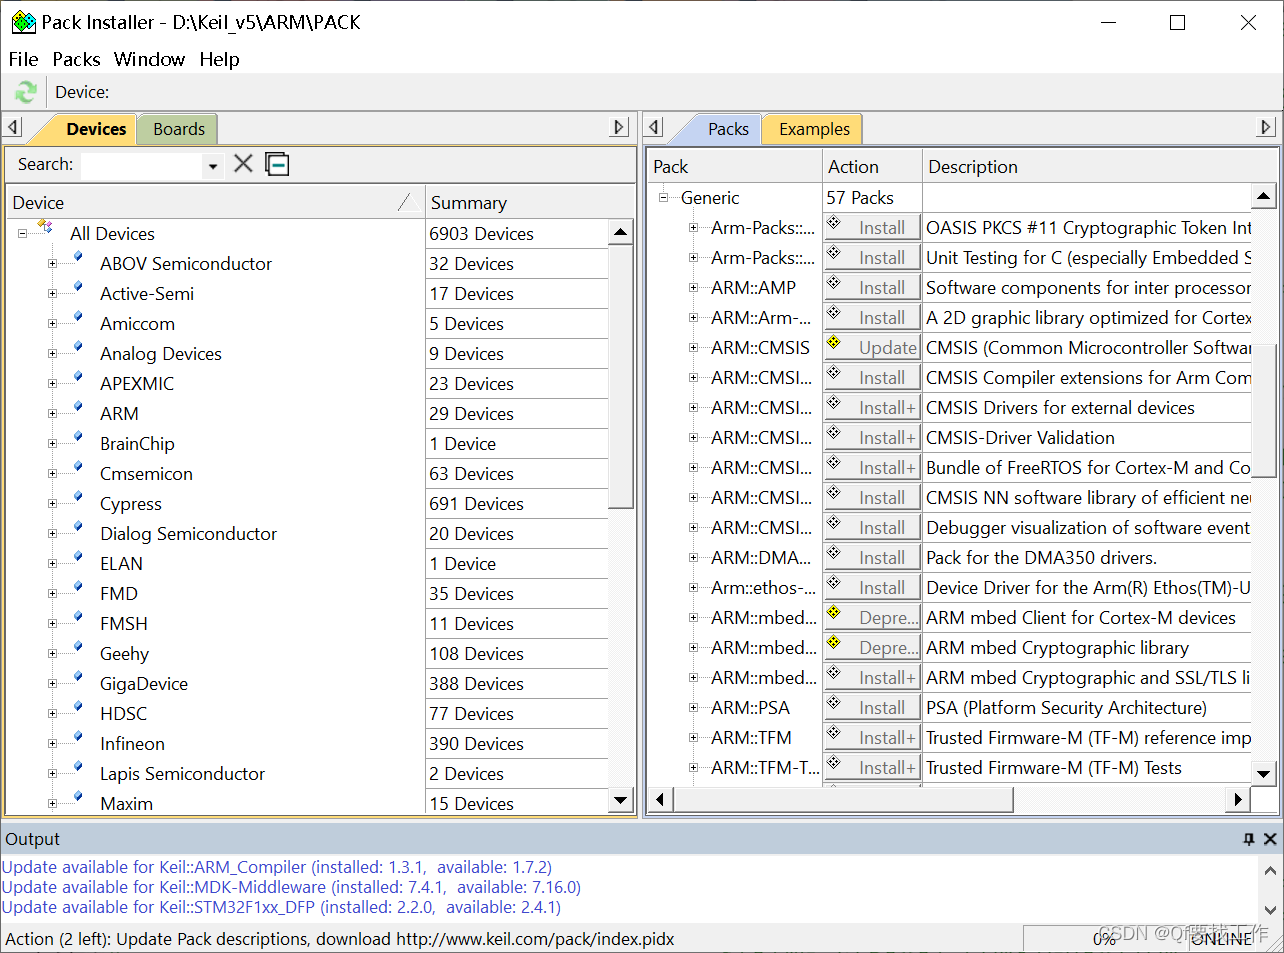Viewport: 1284px width, 953px height.
Task: Open the Packs menu
Action: 77,59
